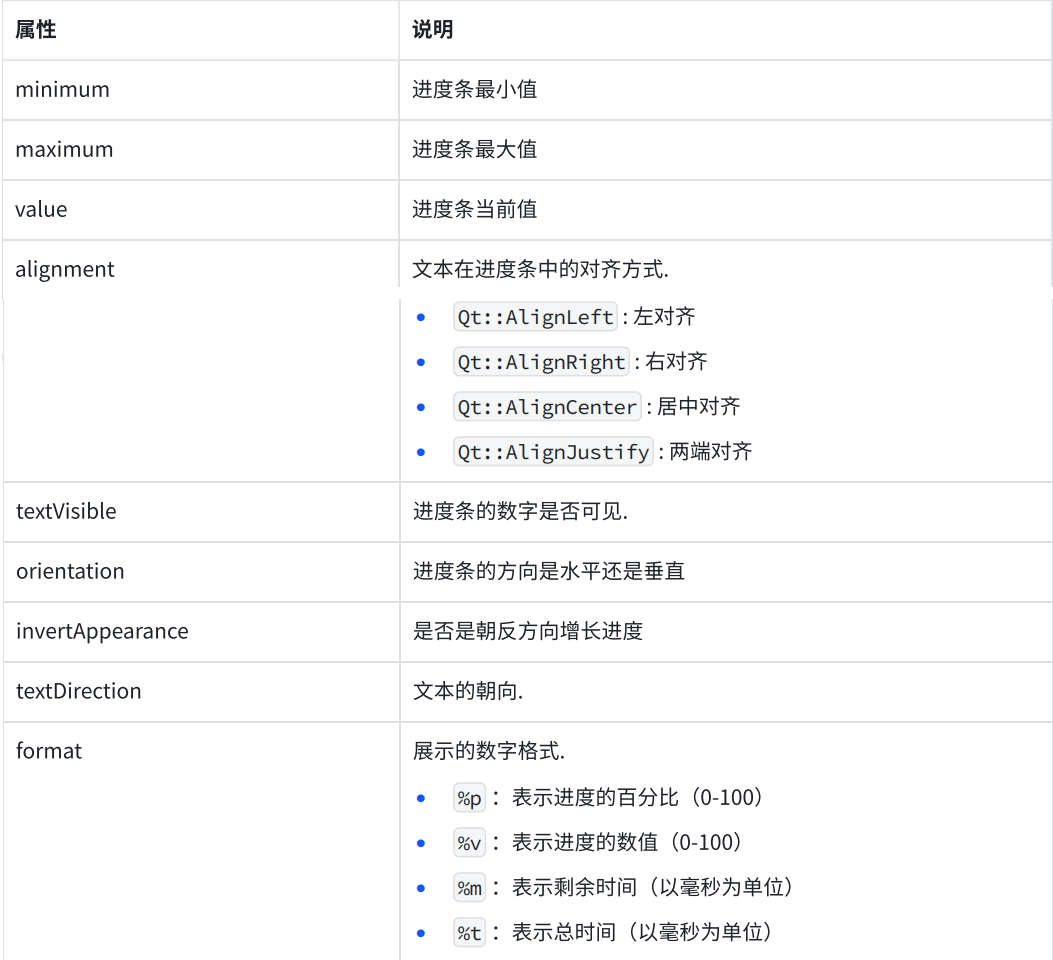Click the Qt::AlignLeft code label
Viewport: 1053px width, 960px height.
tap(535, 317)
